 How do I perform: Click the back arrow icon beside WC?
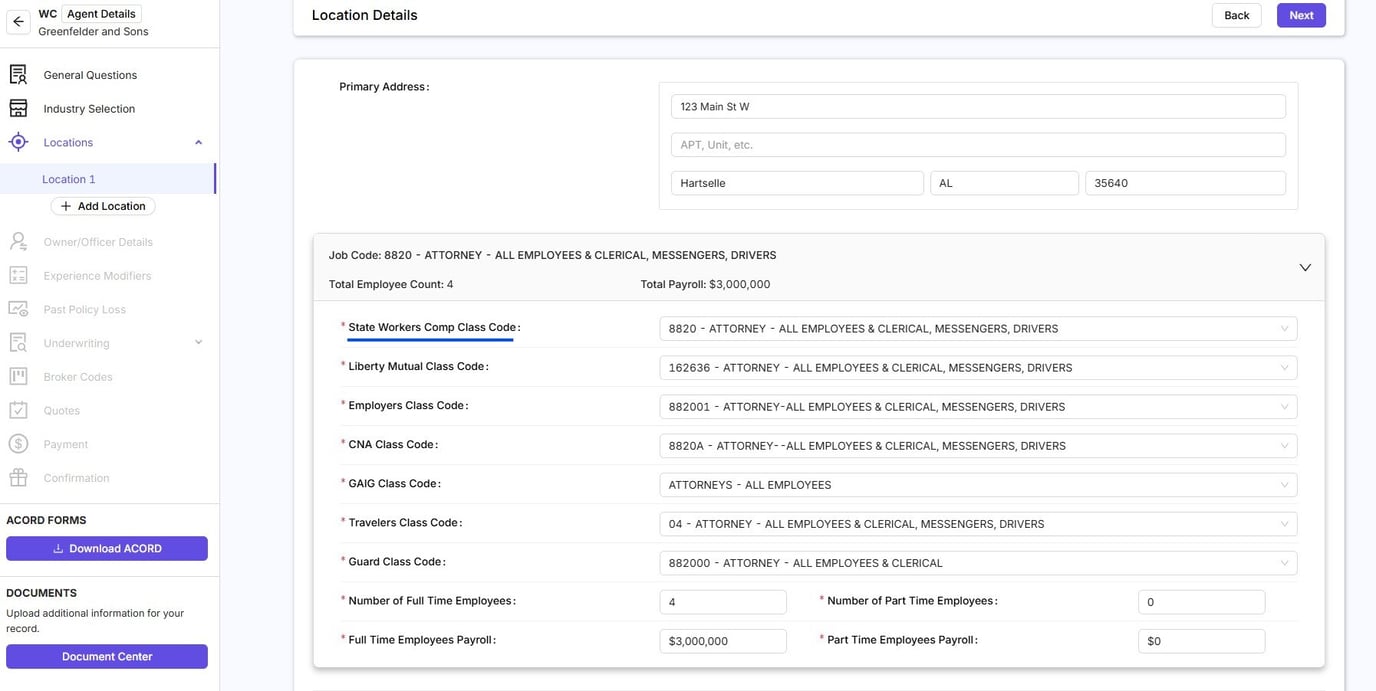pos(18,21)
